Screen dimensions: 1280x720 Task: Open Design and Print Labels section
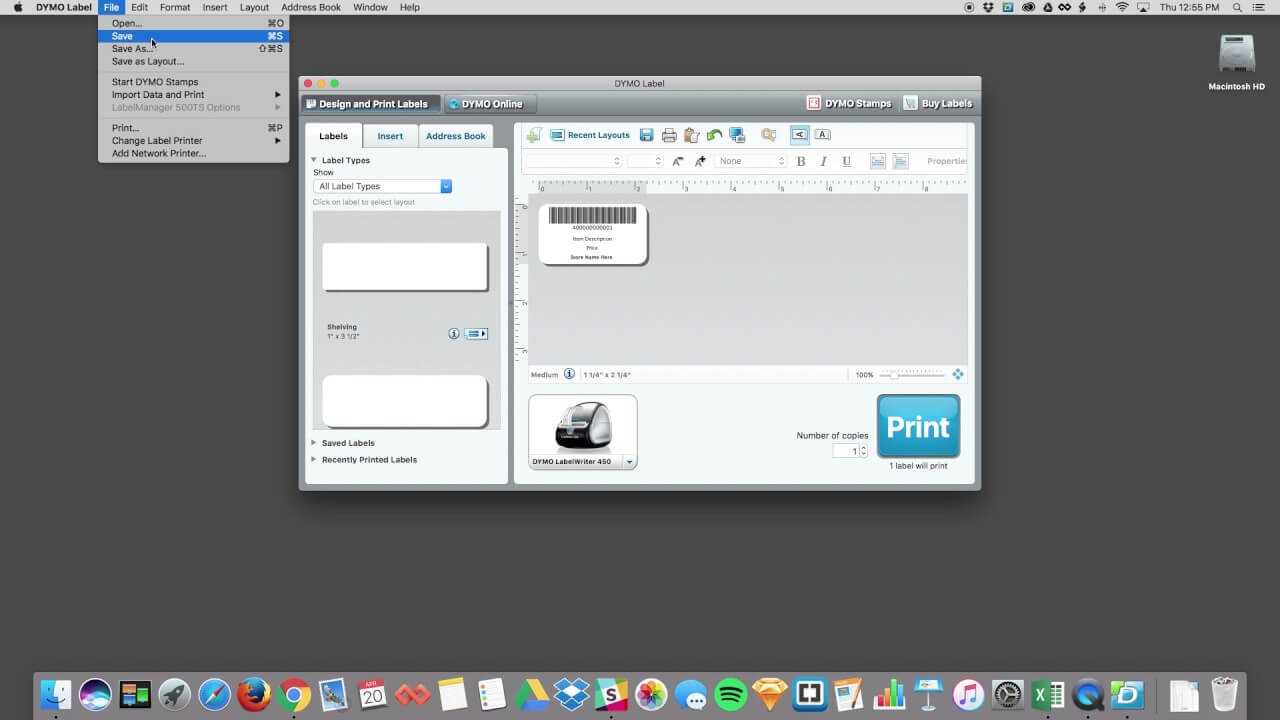point(371,104)
